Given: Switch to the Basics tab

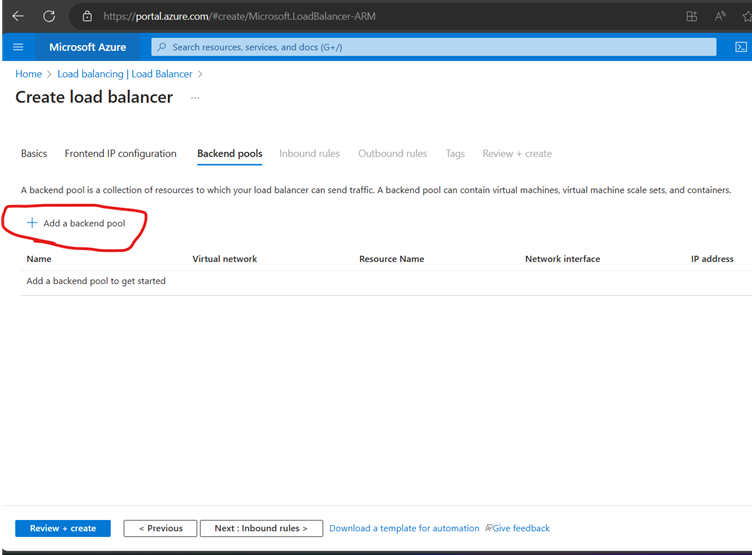Looking at the screenshot, I should 34,154.
